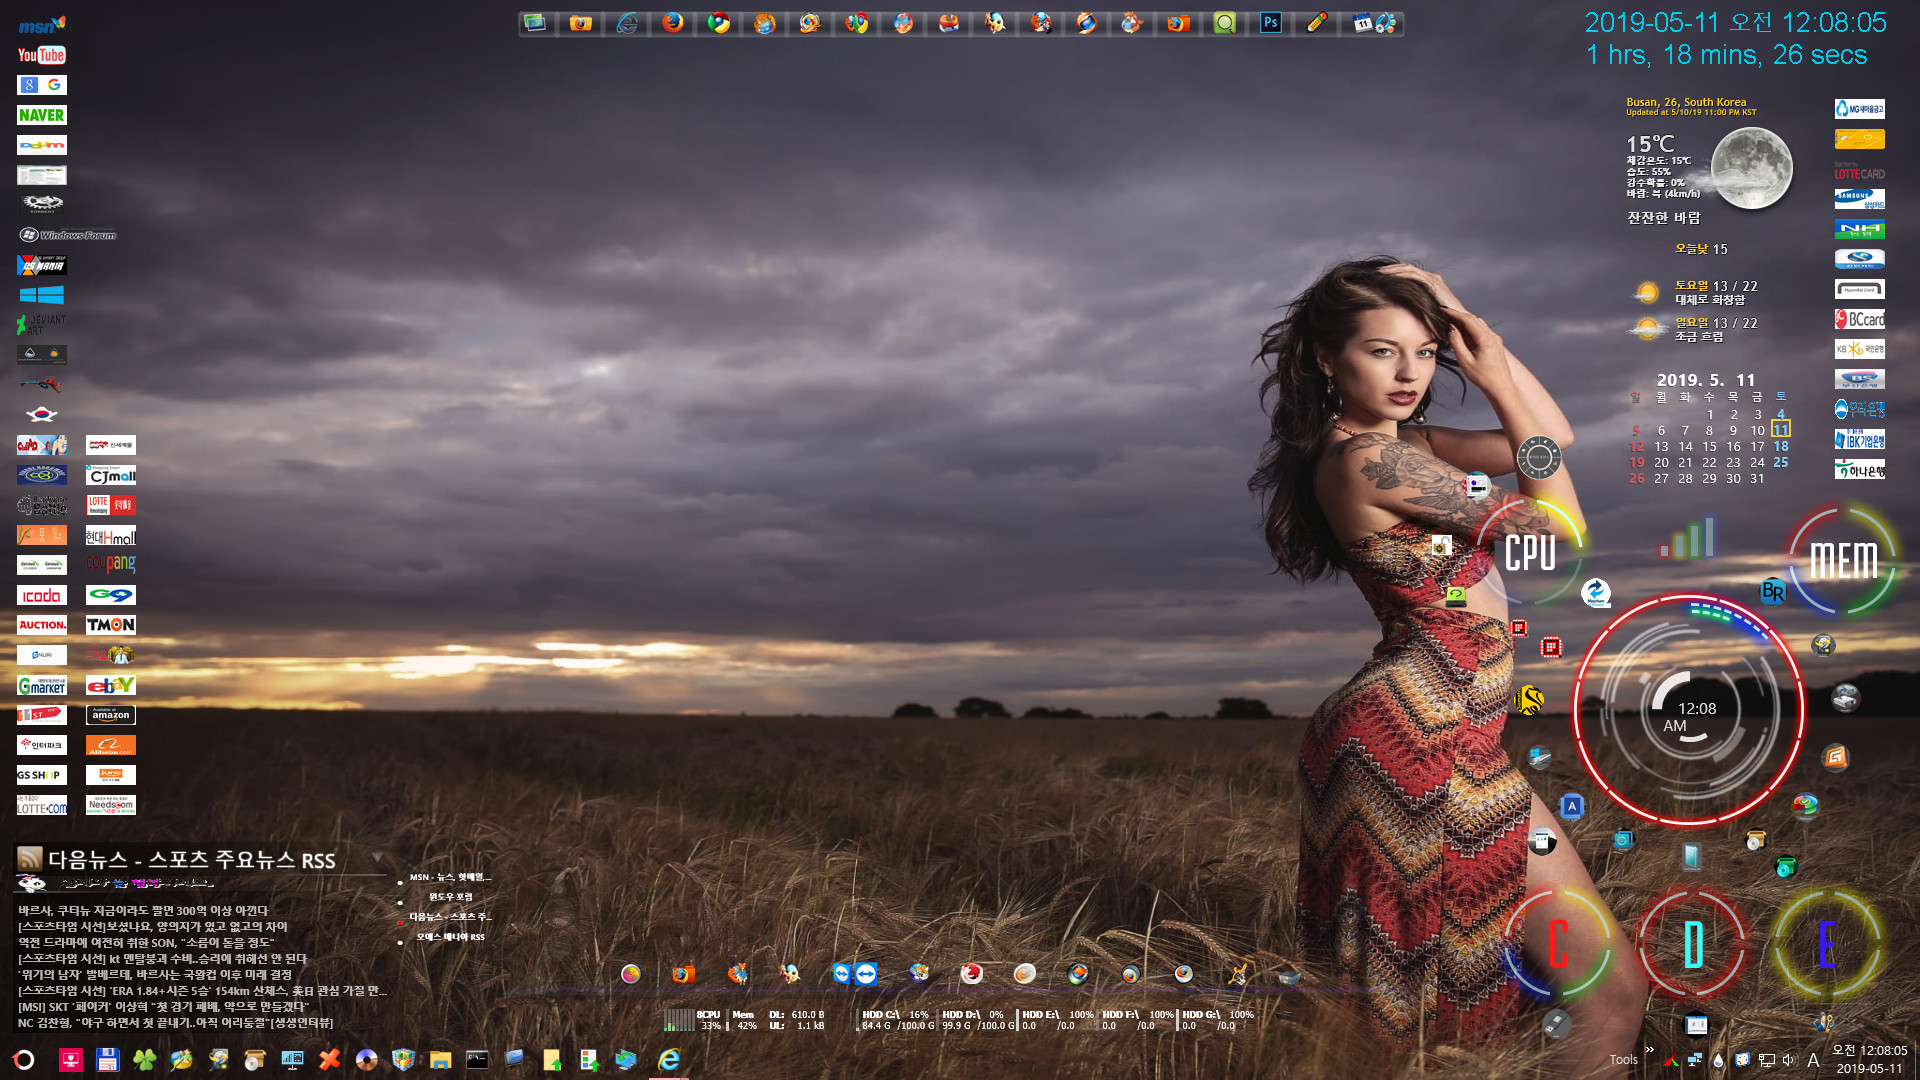
Task: Open the kt 멘탈붕괴 headline
Action: click(x=162, y=959)
